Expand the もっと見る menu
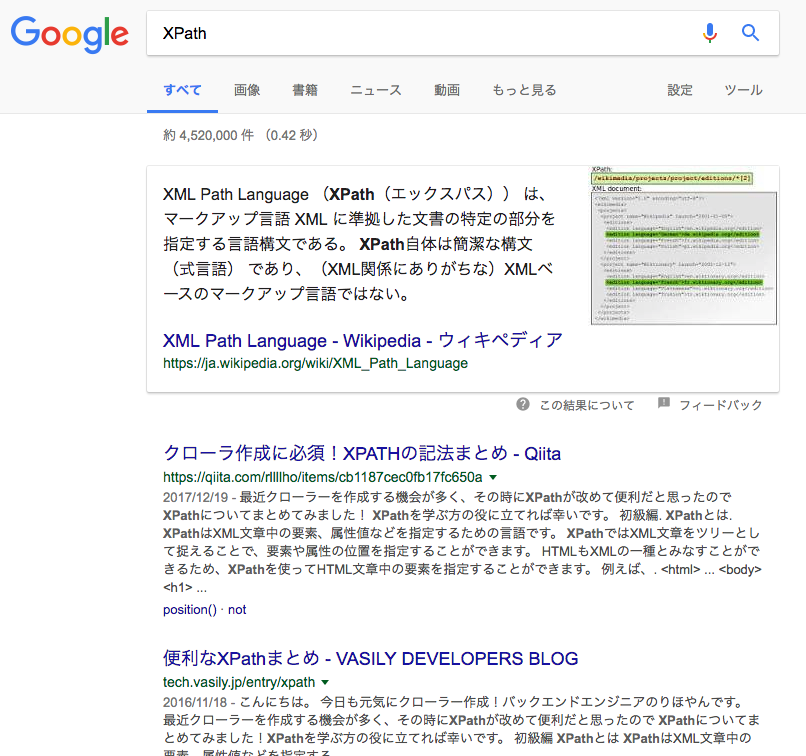 pyautogui.click(x=524, y=90)
